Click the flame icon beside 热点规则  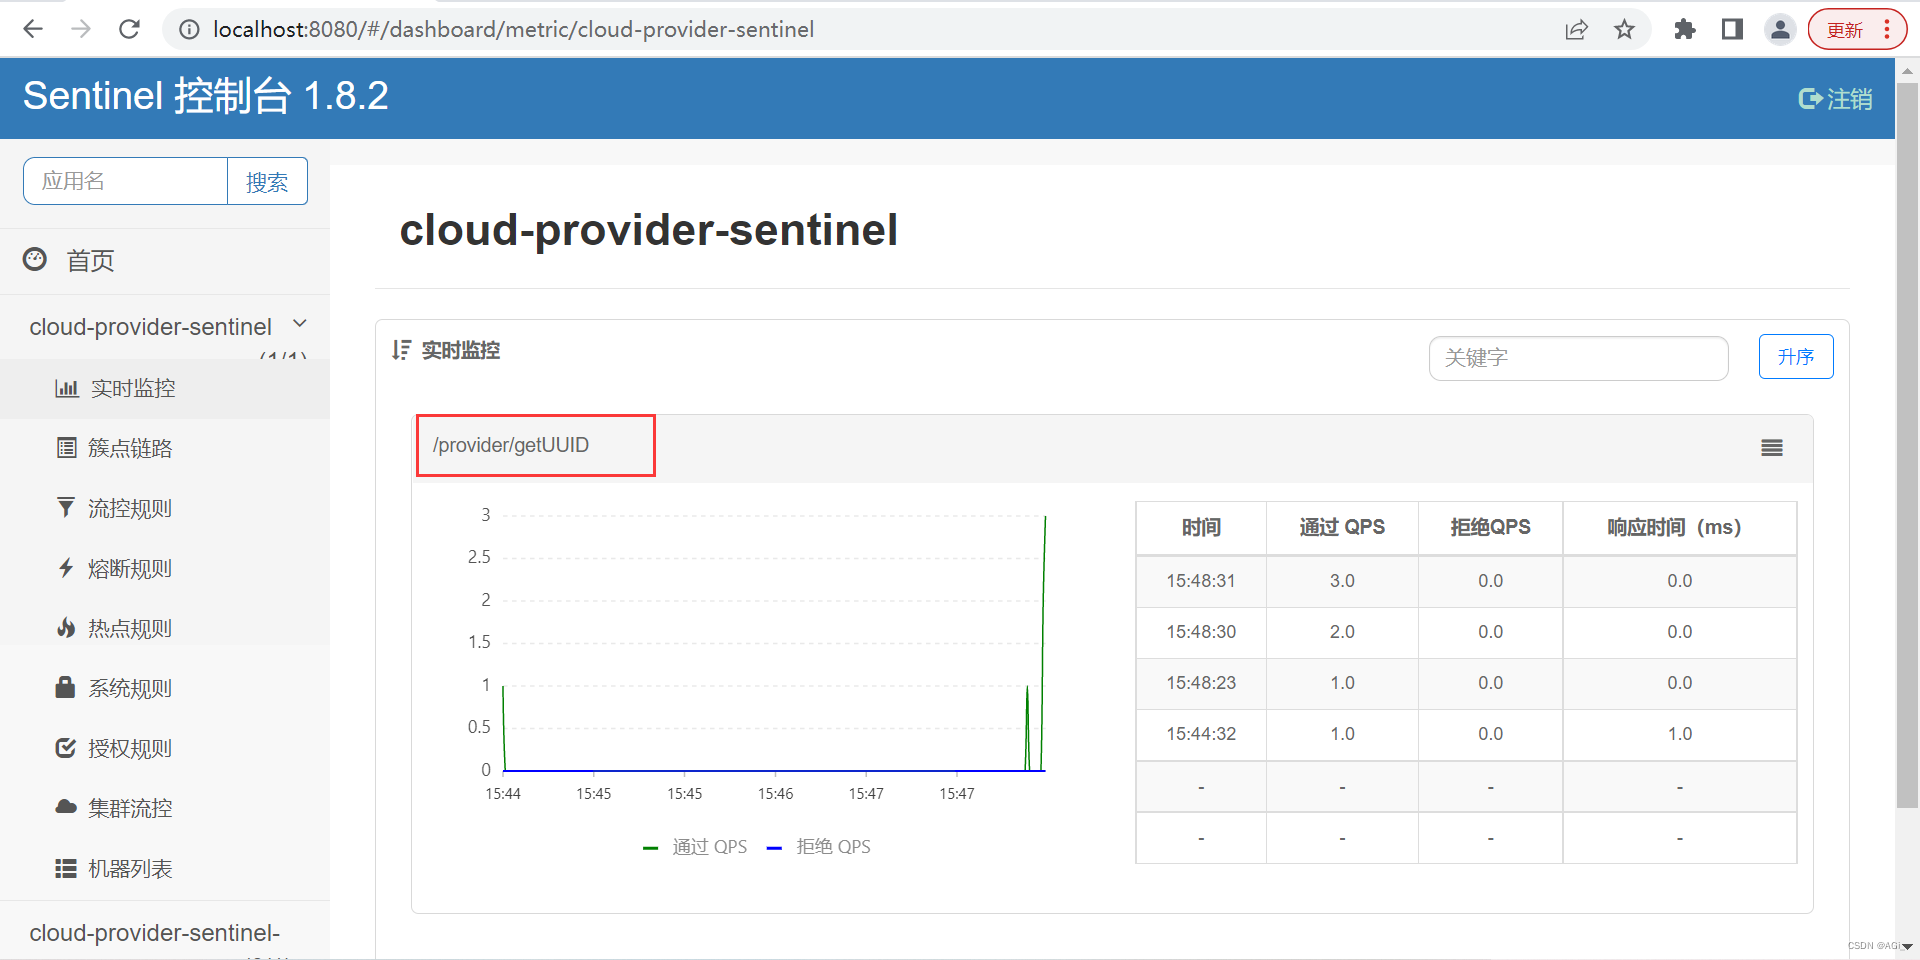pyautogui.click(x=66, y=627)
